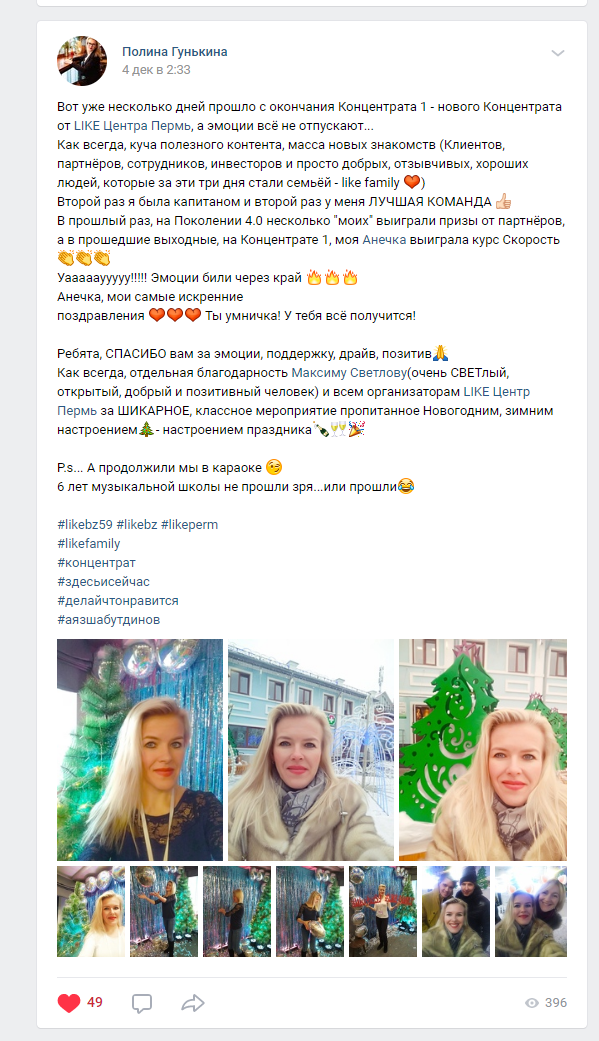599x1041 pixels.
Task: Open the Анечка mention link
Action: pyautogui.click(x=384, y=240)
